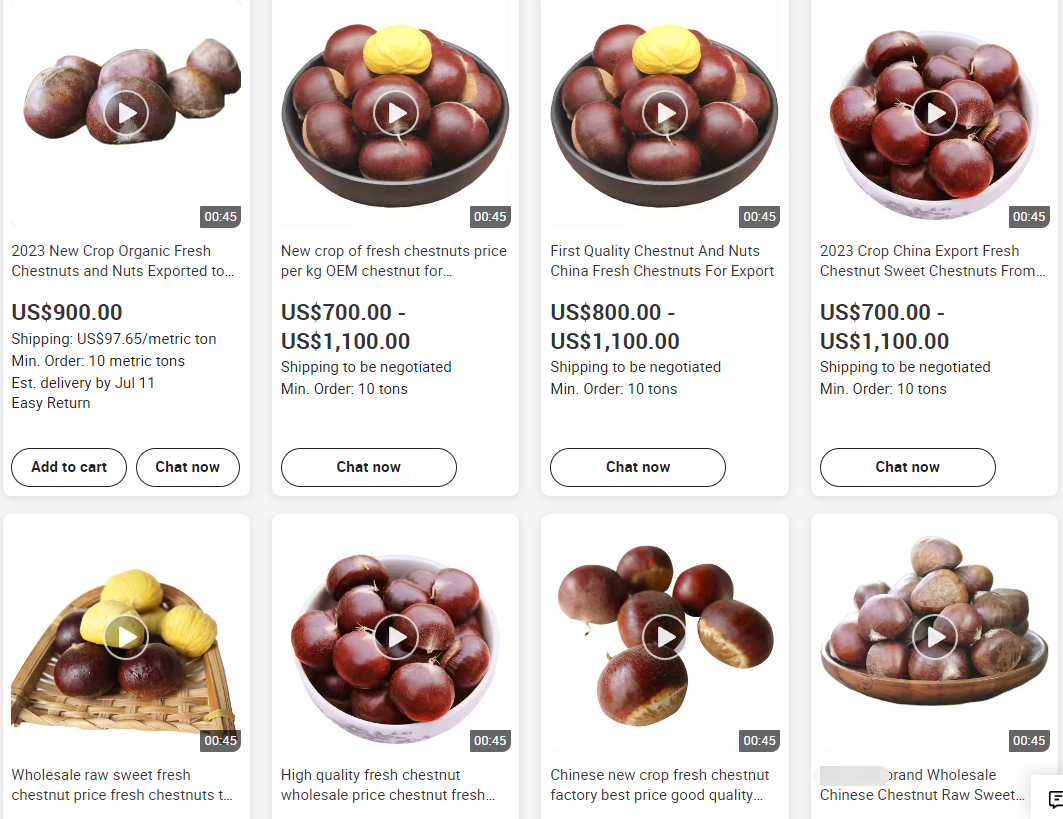
Task: Open Chinese new crop fresh chestnut title link
Action: click(660, 784)
